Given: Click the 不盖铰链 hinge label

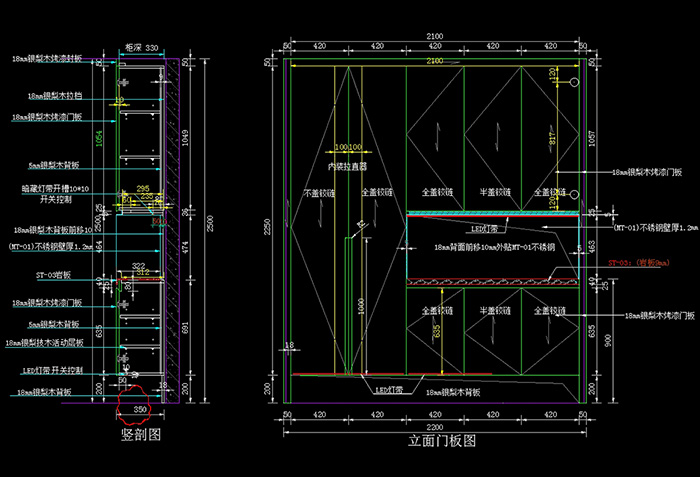Looking at the screenshot, I should [322, 192].
